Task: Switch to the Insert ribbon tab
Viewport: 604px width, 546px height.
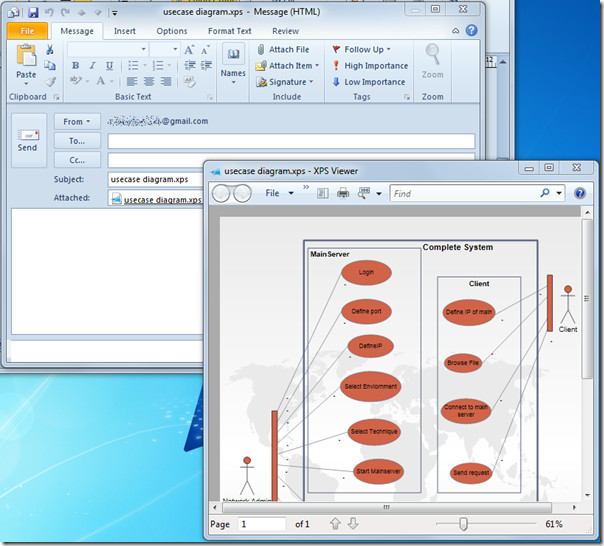Action: click(124, 31)
